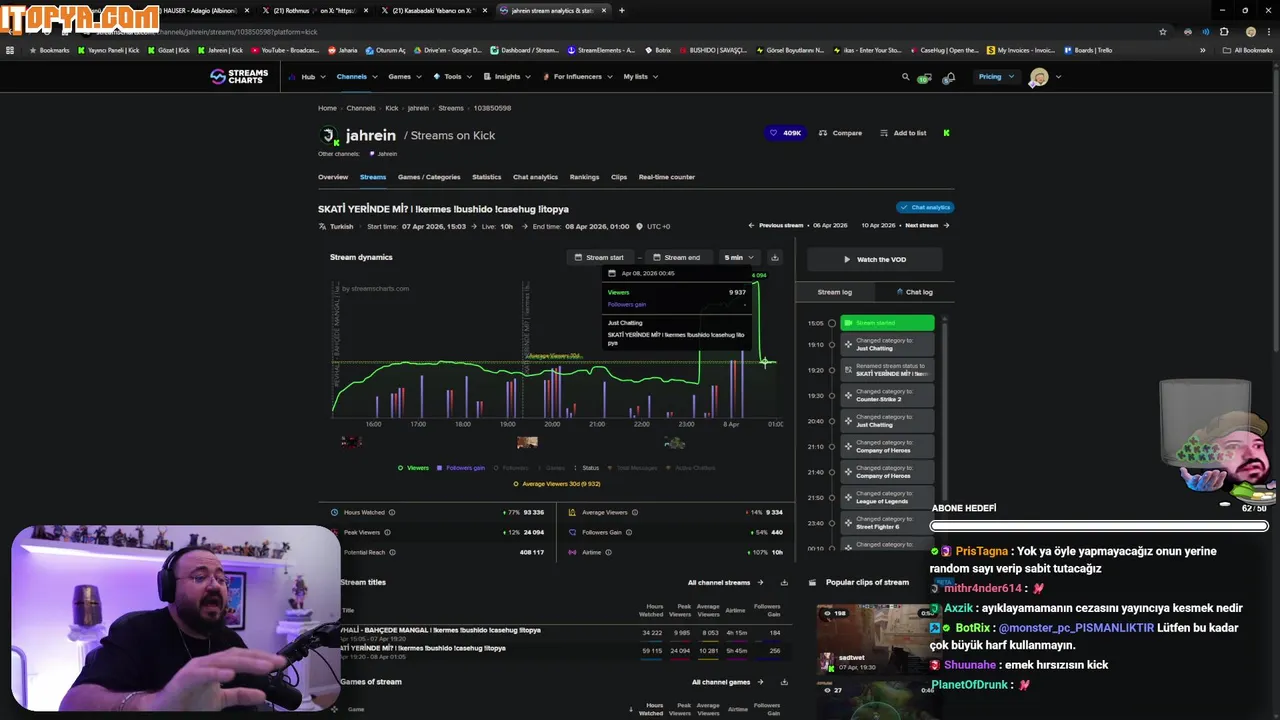Switch to the Games / Categories tab
This screenshot has height=720, width=1280.
[429, 177]
